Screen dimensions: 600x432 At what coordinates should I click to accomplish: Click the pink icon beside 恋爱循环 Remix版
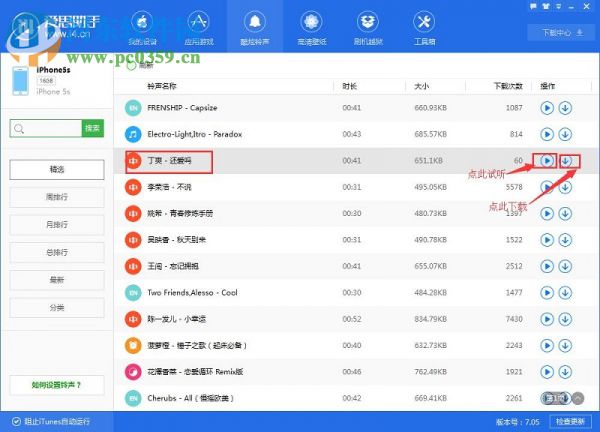coord(133,372)
